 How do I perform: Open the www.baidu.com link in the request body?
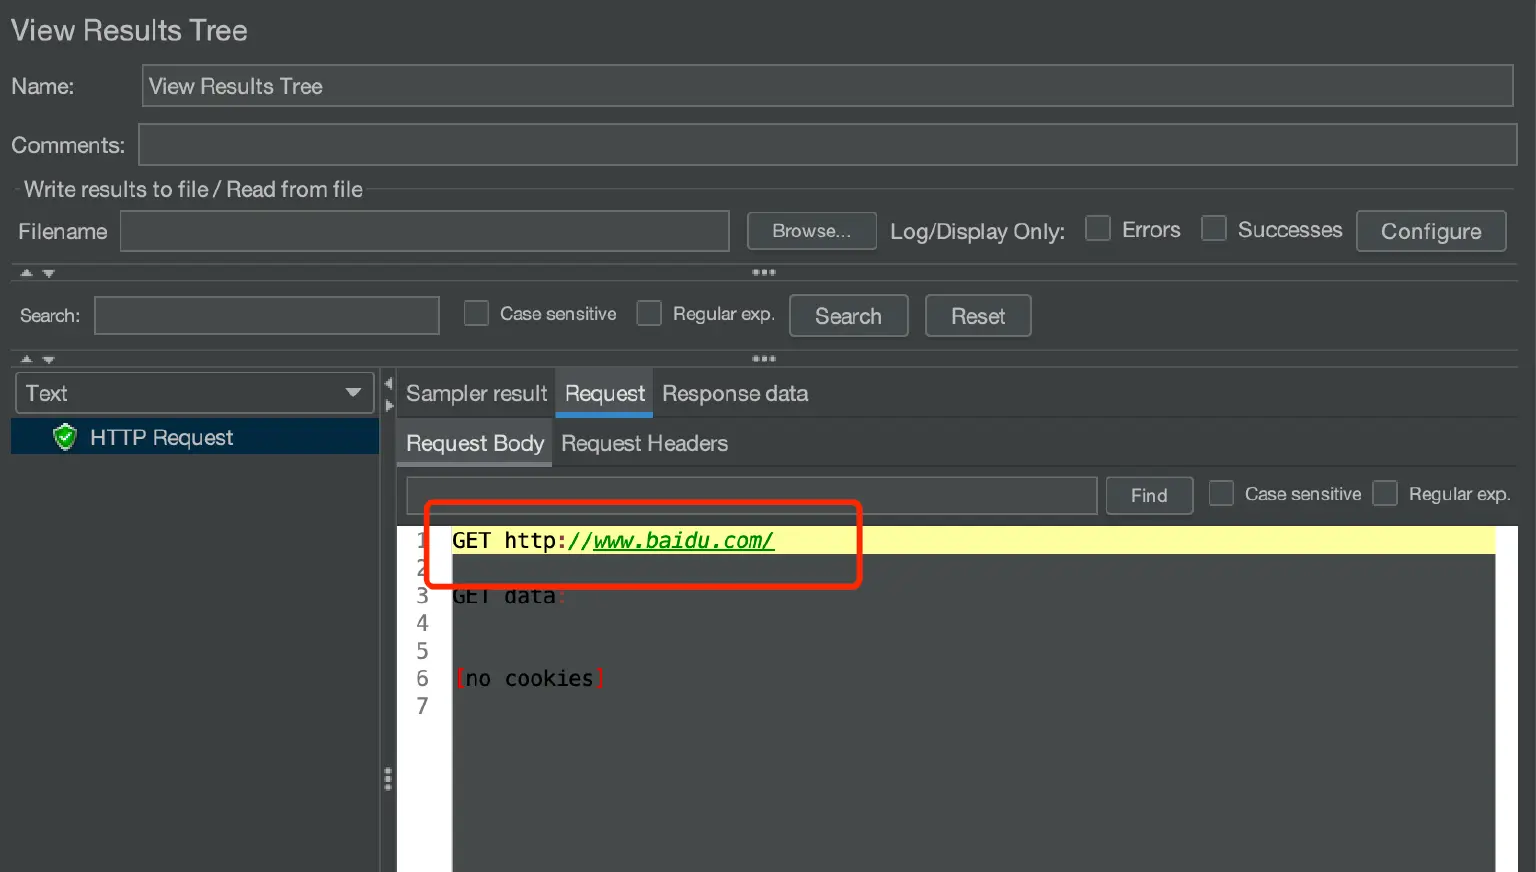pos(681,540)
